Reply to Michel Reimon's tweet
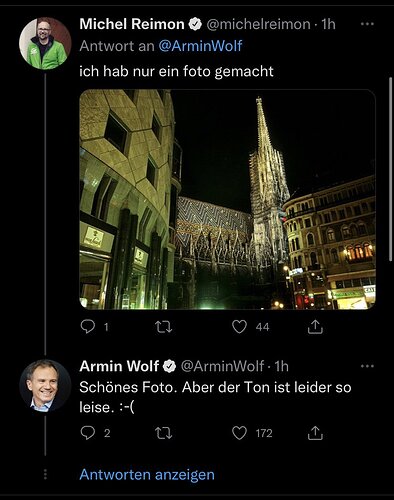The image size is (394, 500). pos(88,327)
